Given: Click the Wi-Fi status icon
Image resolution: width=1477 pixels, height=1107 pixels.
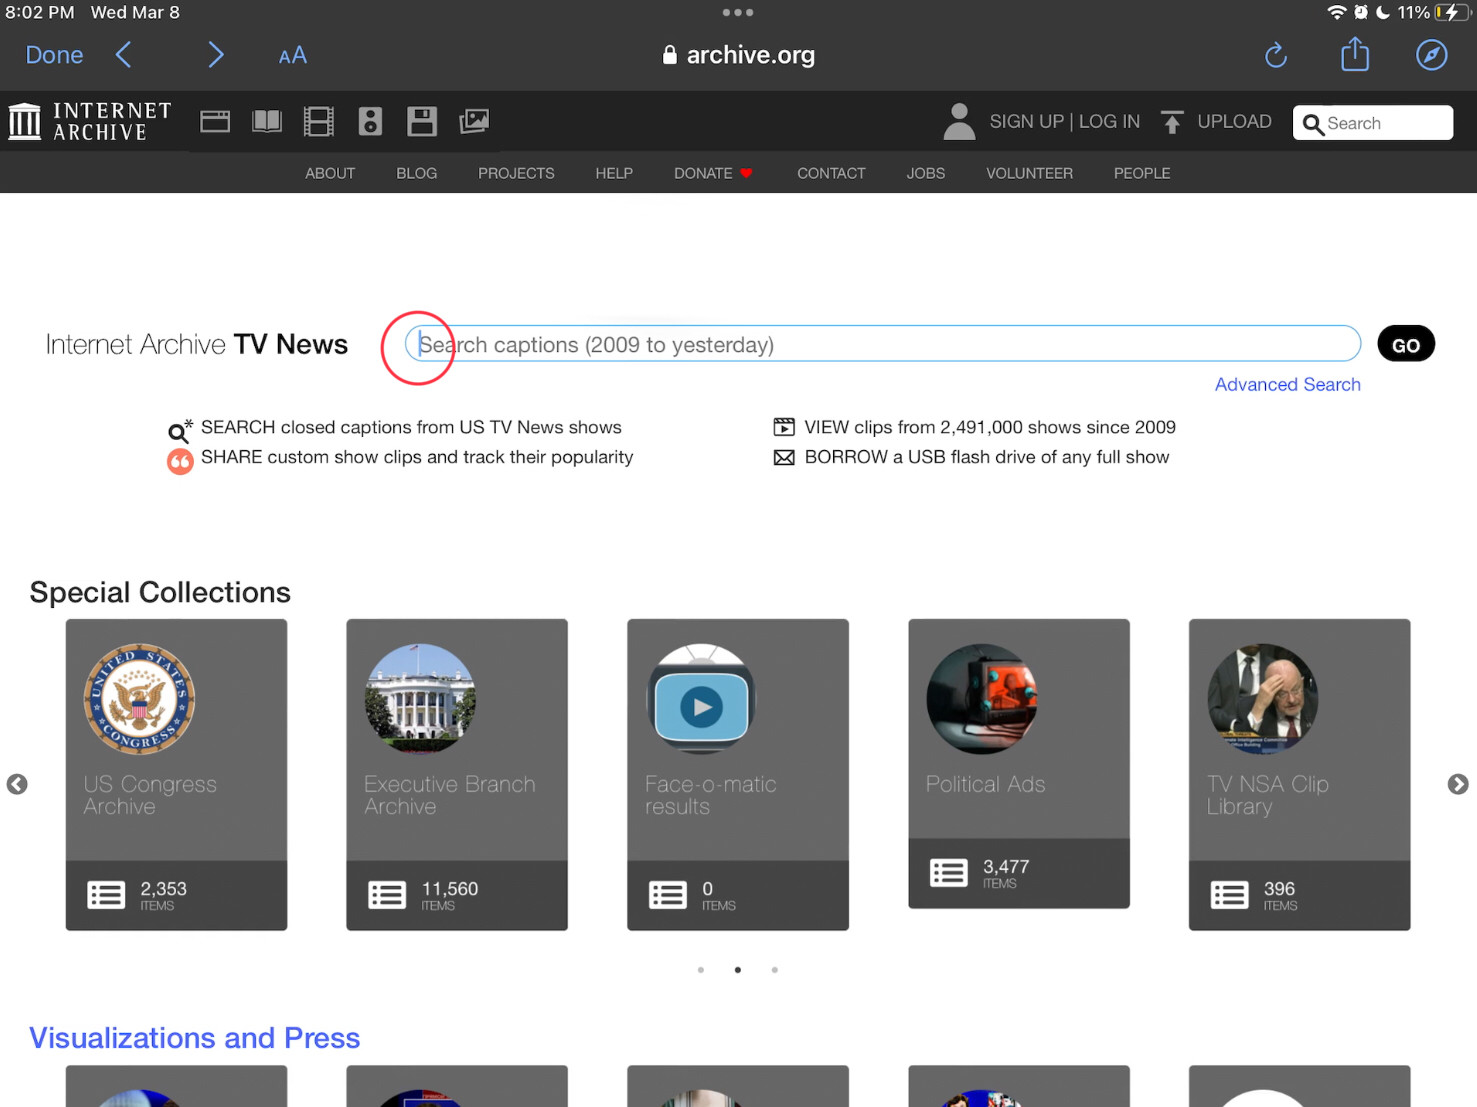Looking at the screenshot, I should point(1336,12).
